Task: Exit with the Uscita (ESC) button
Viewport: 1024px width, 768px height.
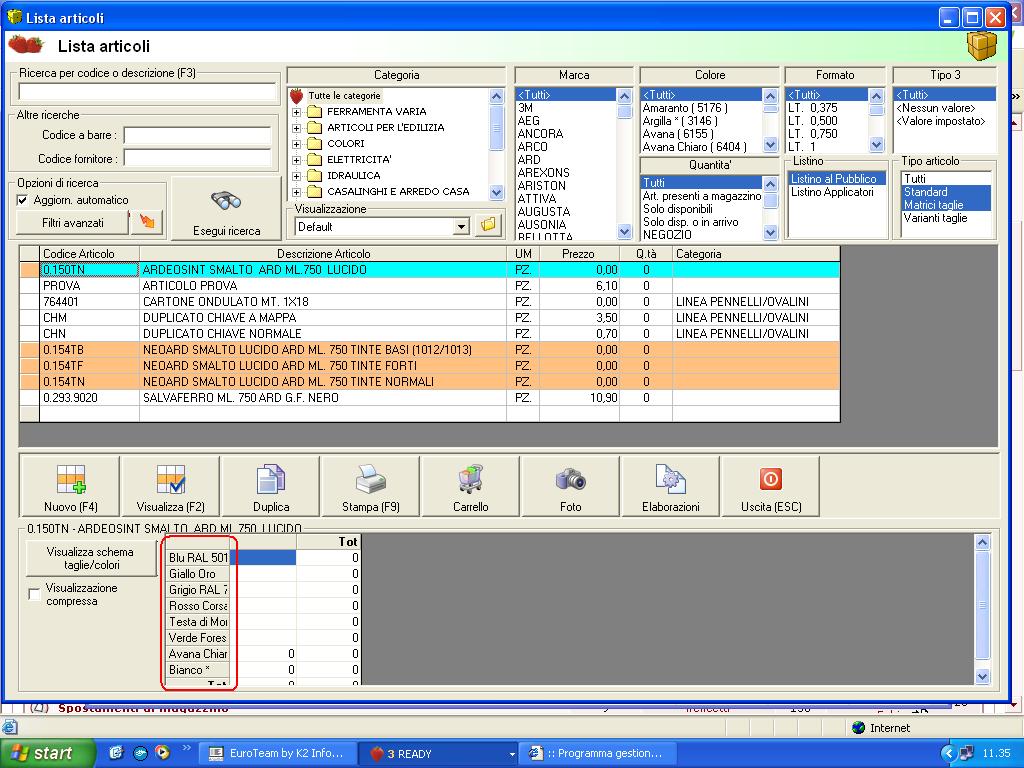Action: [771, 487]
